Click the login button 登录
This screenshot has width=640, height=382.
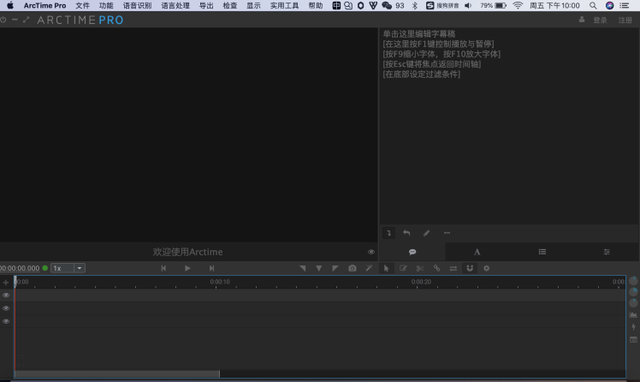[600, 20]
